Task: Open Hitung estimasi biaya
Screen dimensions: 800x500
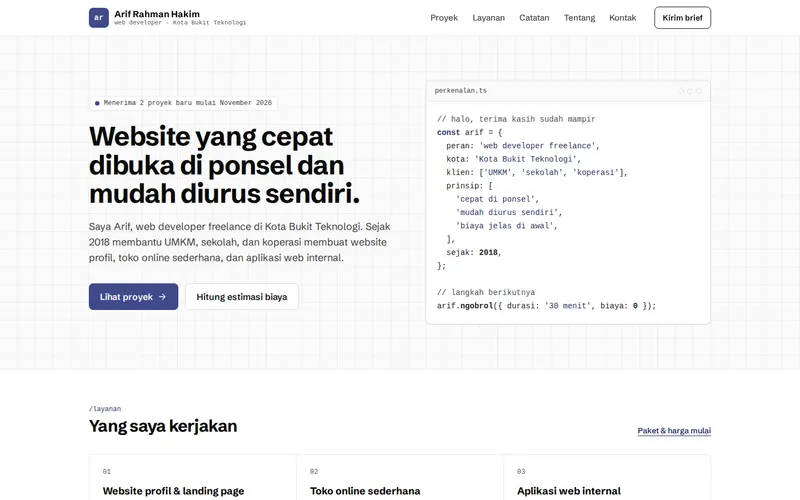Action: click(x=242, y=296)
